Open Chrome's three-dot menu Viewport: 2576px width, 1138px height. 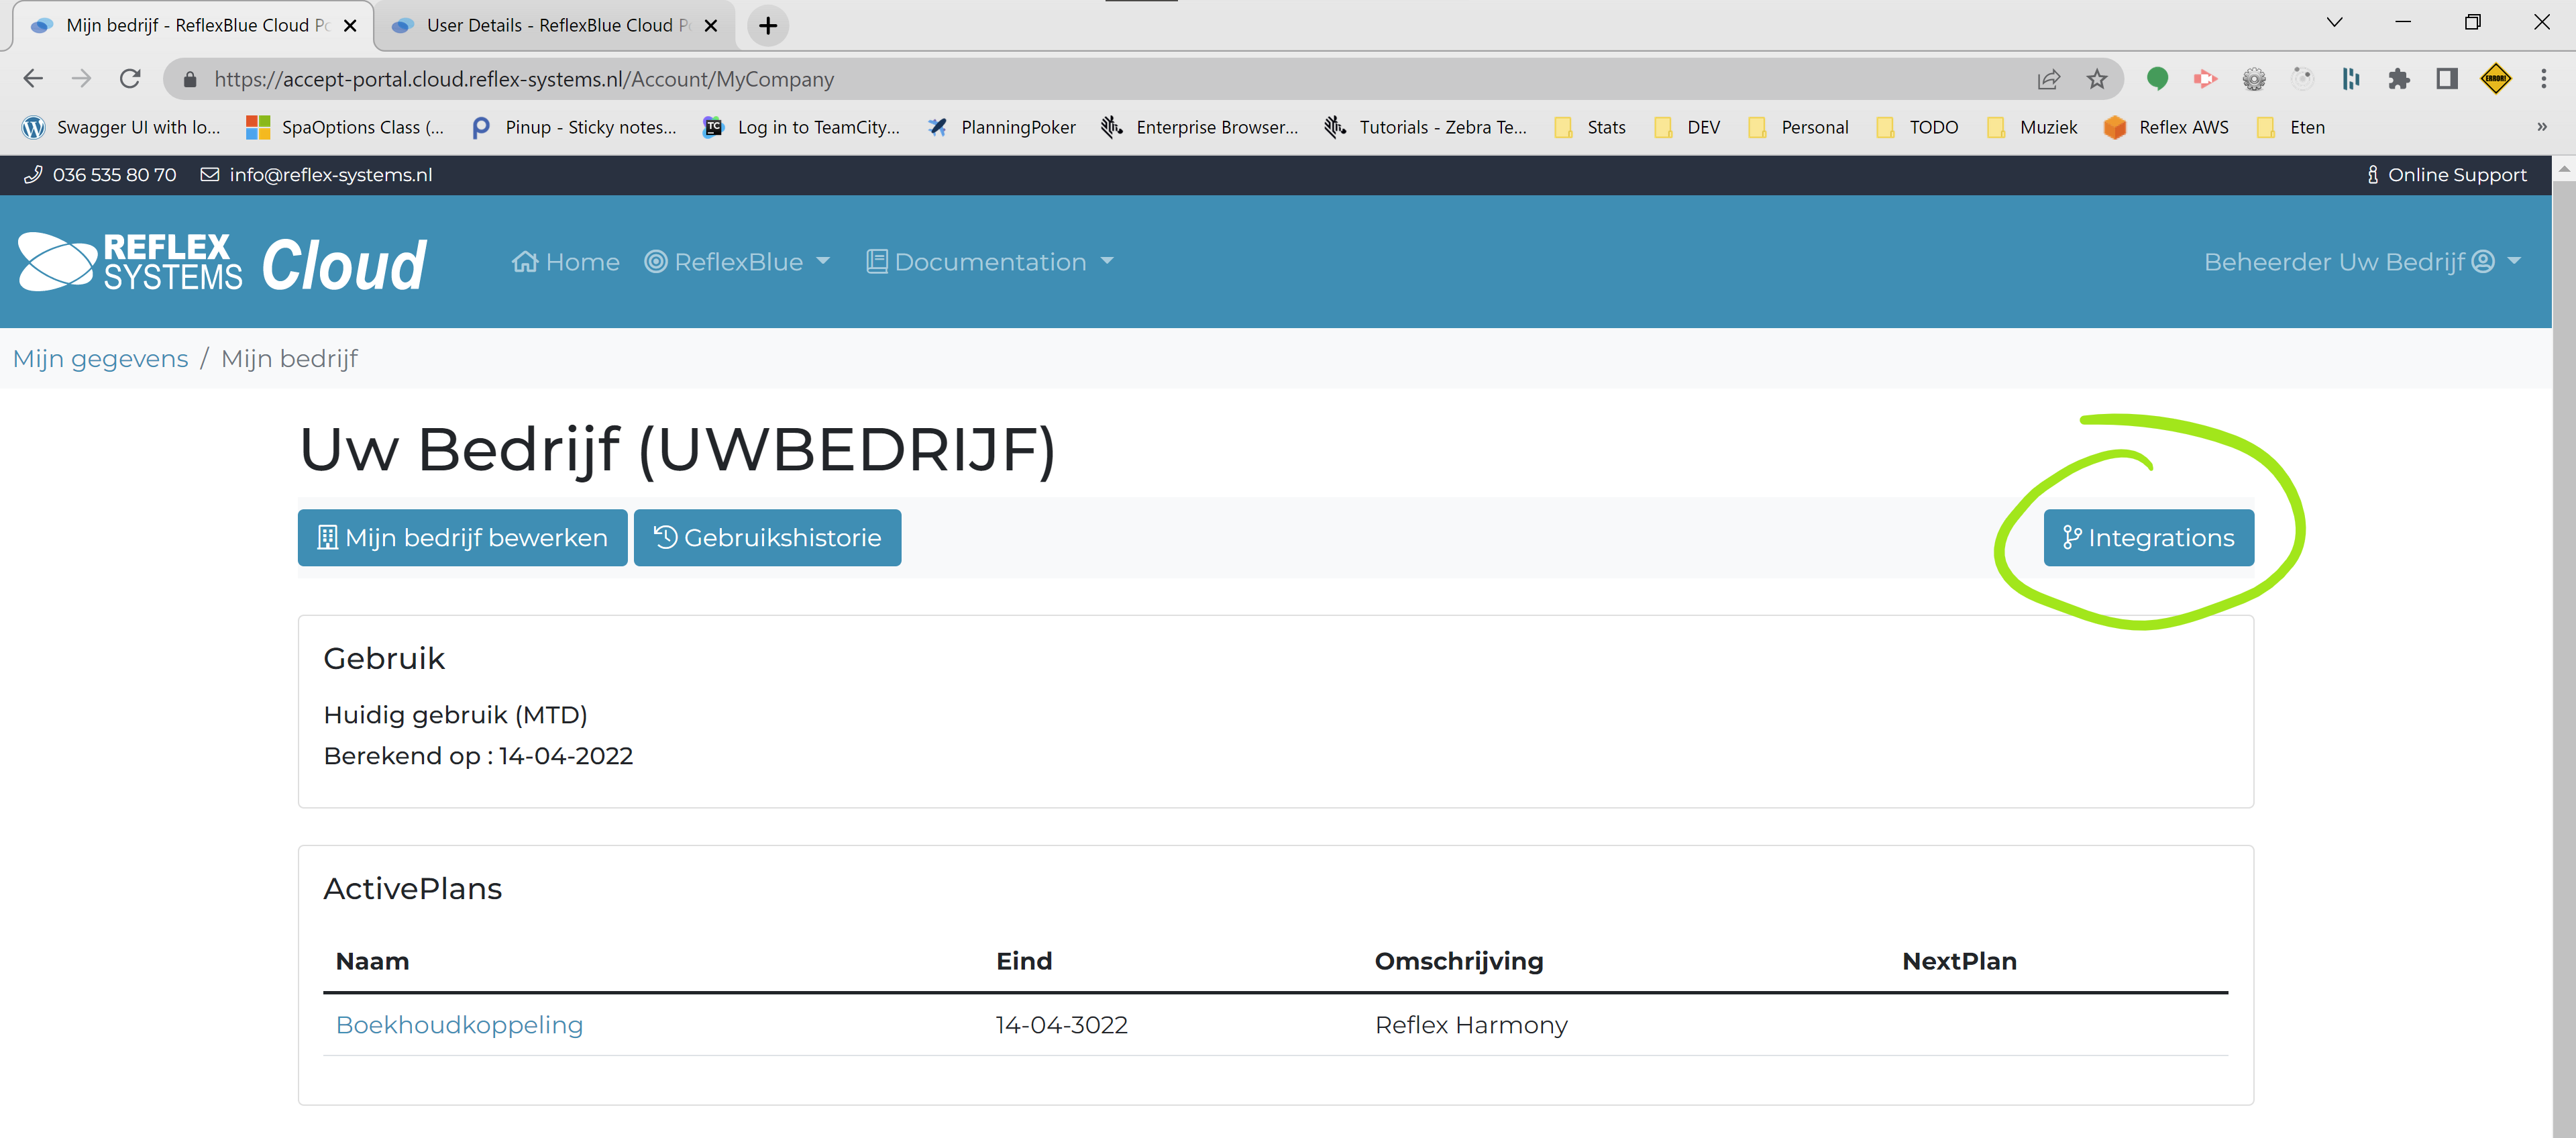click(2543, 79)
